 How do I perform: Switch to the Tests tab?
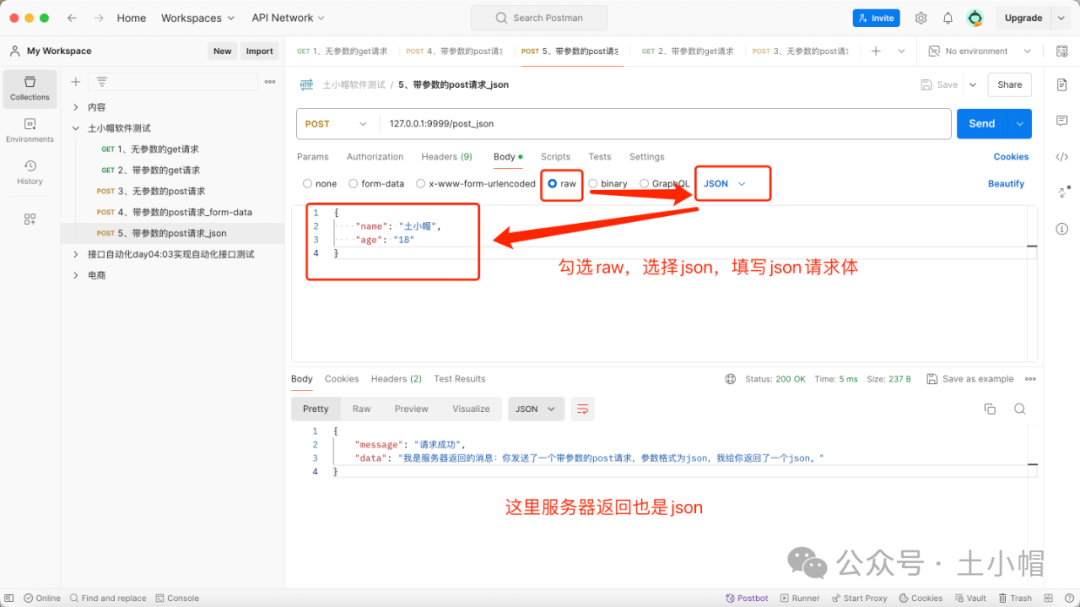pyautogui.click(x=599, y=157)
